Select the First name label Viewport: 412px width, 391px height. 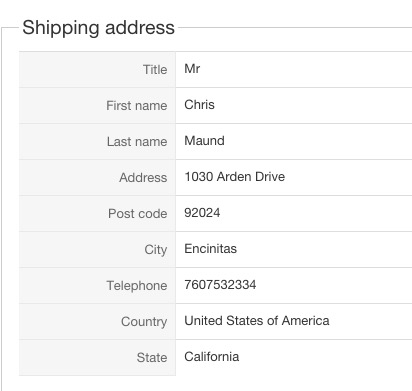[137, 105]
